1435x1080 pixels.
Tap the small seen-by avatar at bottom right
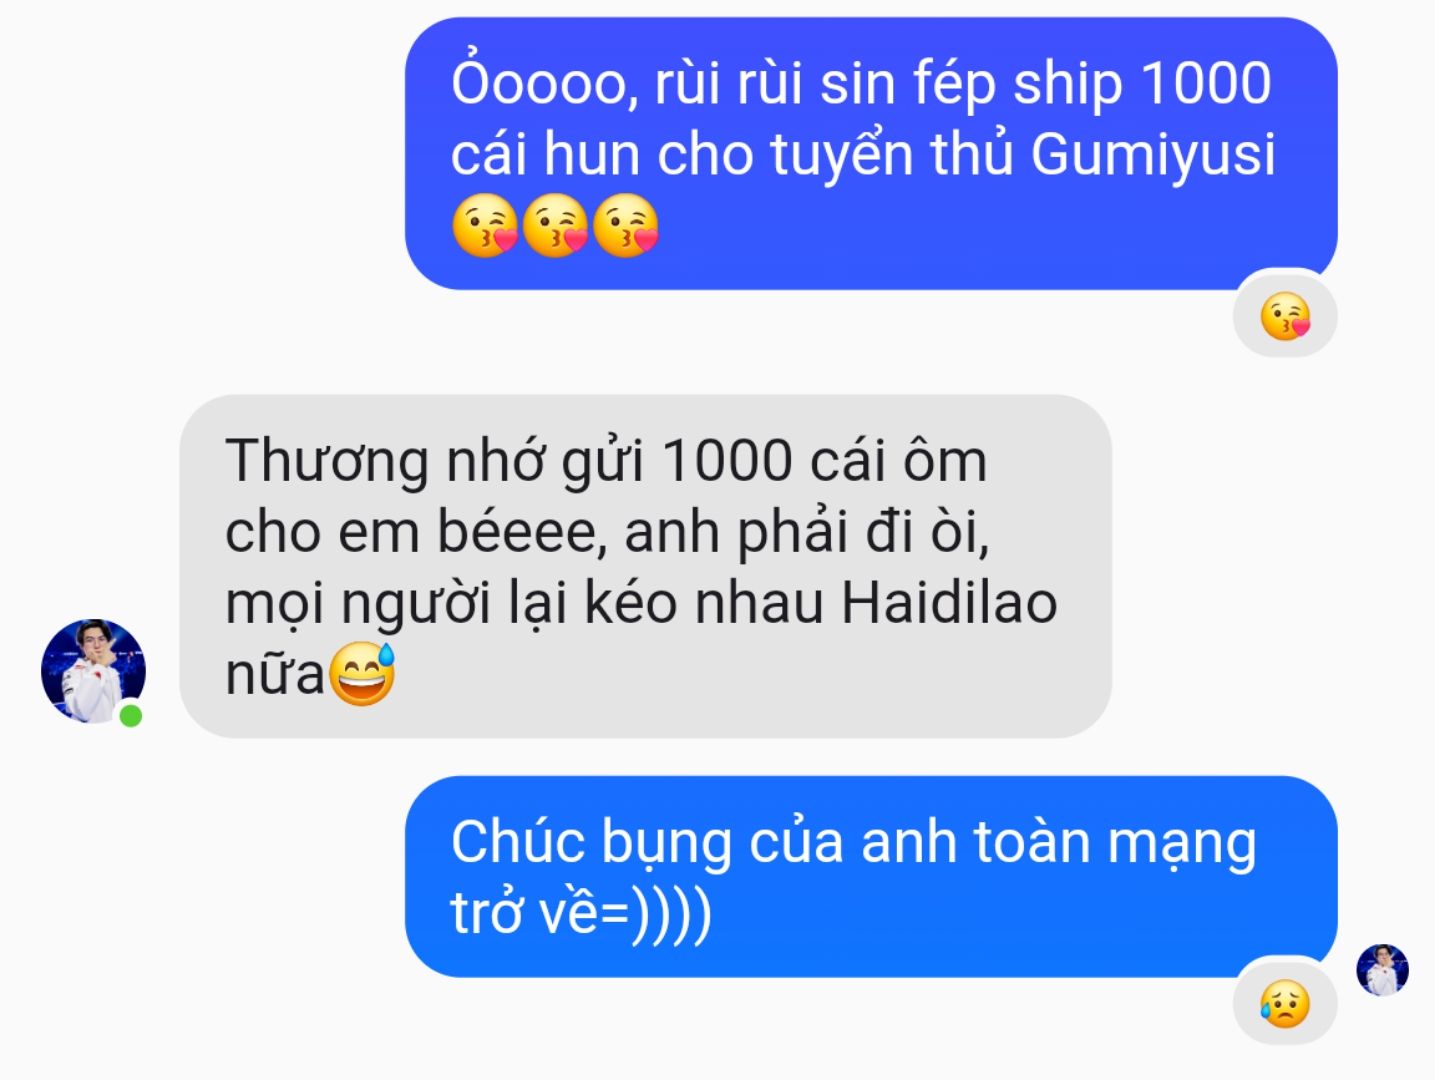click(x=1382, y=970)
